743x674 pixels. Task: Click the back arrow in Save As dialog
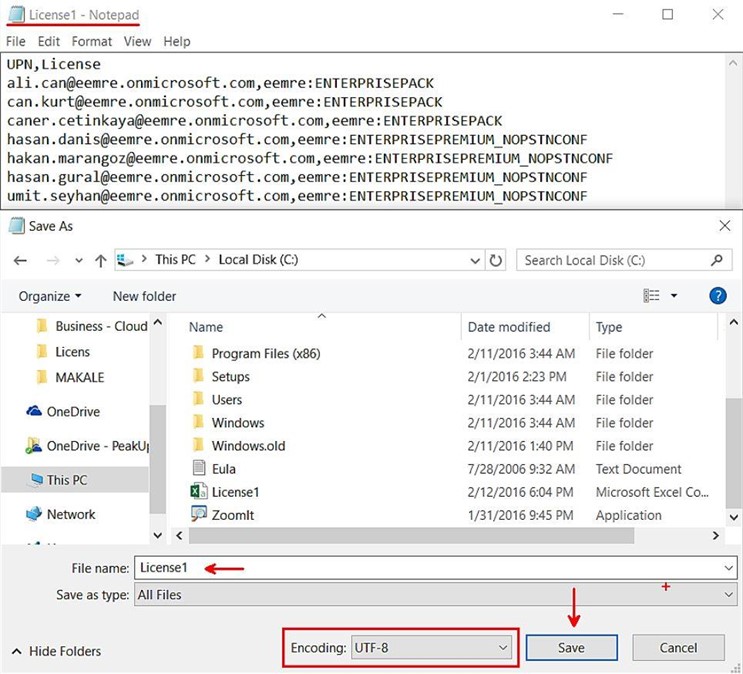click(20, 260)
